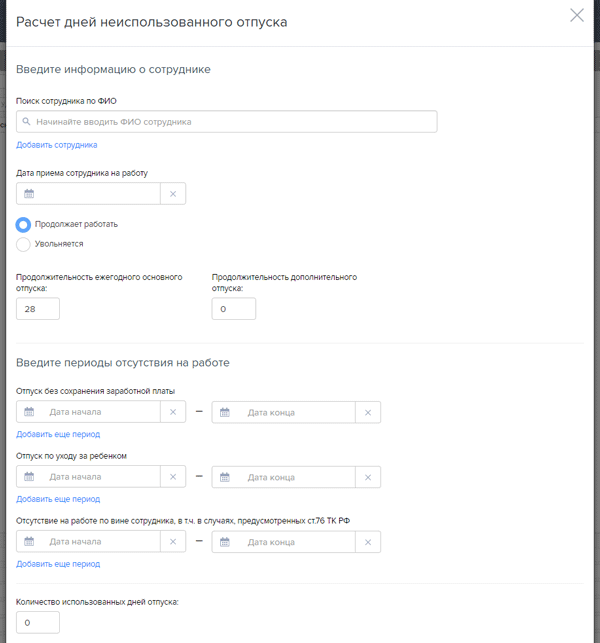Screen dimensions: 600x643
Task: Clear the unpaid leave end date
Action: [368, 412]
